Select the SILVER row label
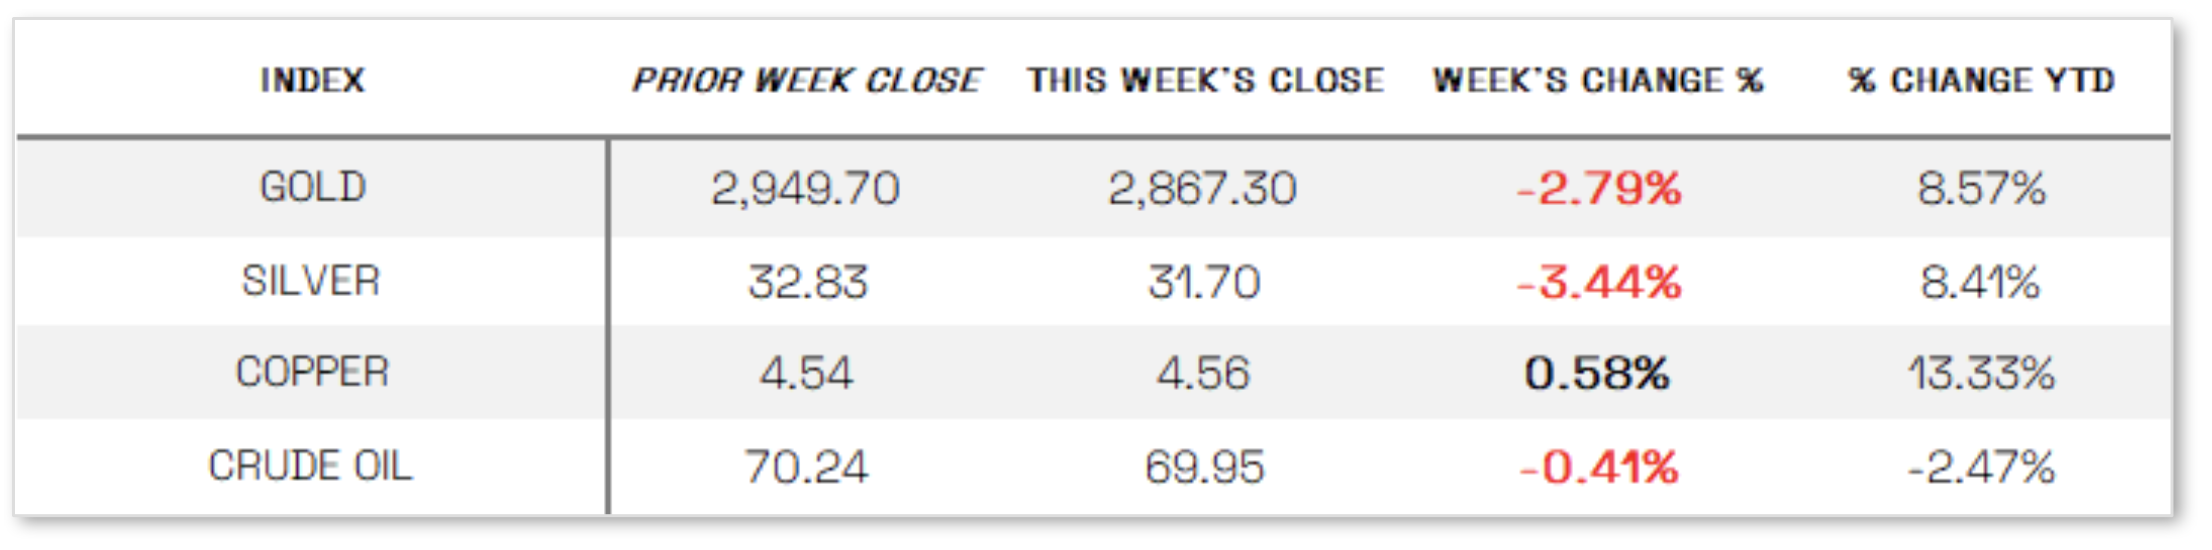The image size is (2212, 550). click(x=311, y=281)
